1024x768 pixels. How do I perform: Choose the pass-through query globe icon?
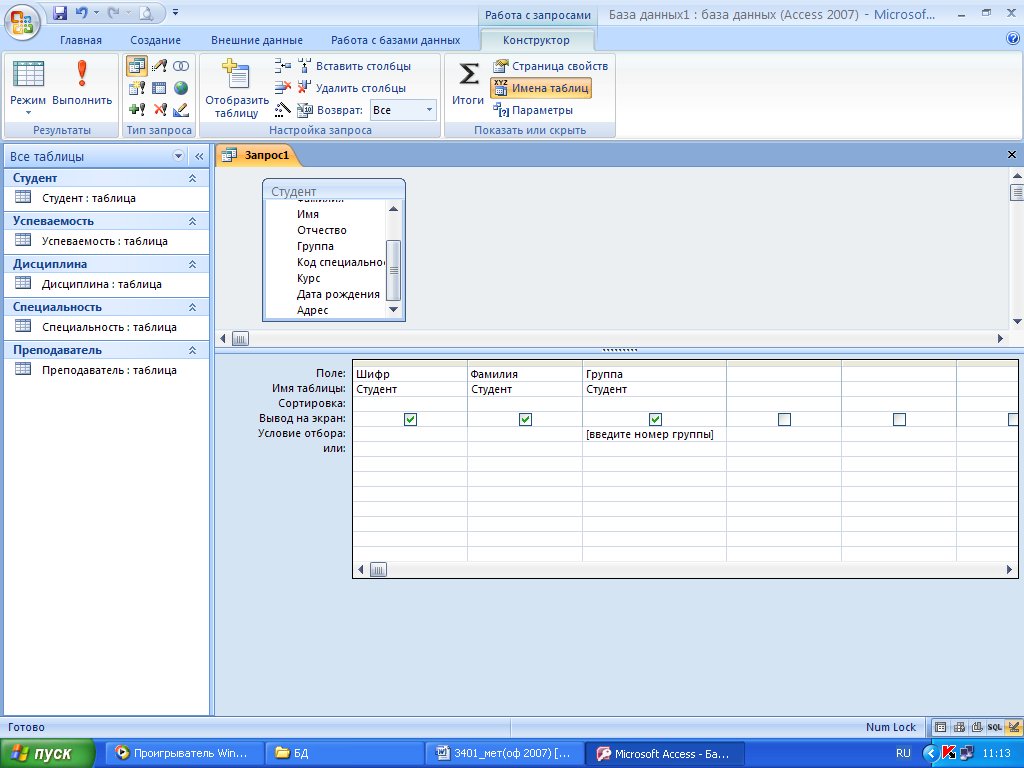(x=181, y=88)
